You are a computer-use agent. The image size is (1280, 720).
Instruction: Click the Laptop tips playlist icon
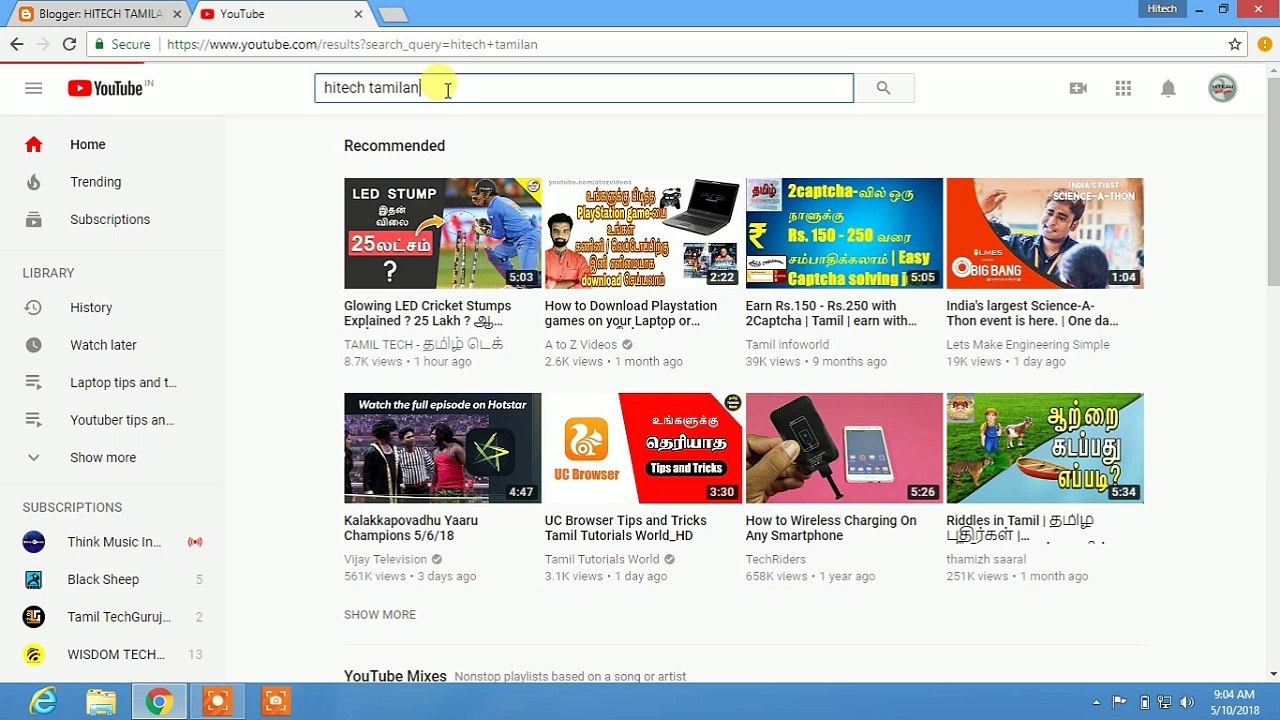[x=33, y=382]
